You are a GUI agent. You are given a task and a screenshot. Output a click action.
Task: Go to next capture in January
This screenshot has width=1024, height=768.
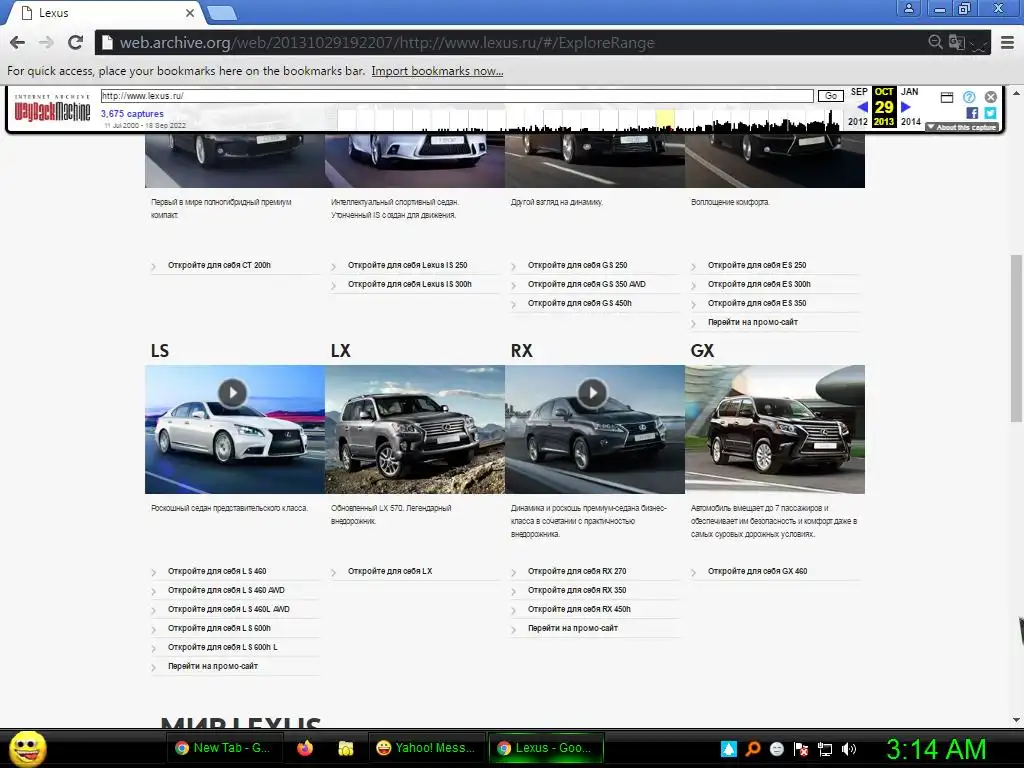click(906, 107)
